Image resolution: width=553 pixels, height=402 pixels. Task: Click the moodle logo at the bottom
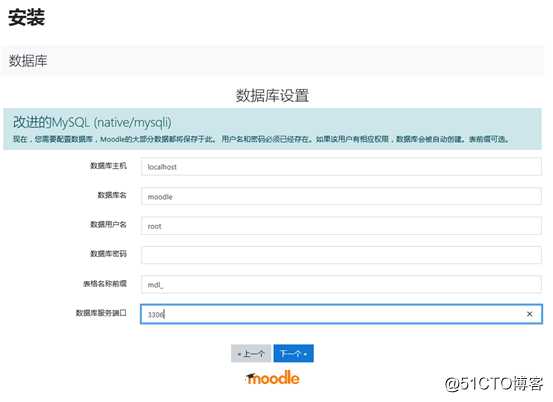[272, 378]
